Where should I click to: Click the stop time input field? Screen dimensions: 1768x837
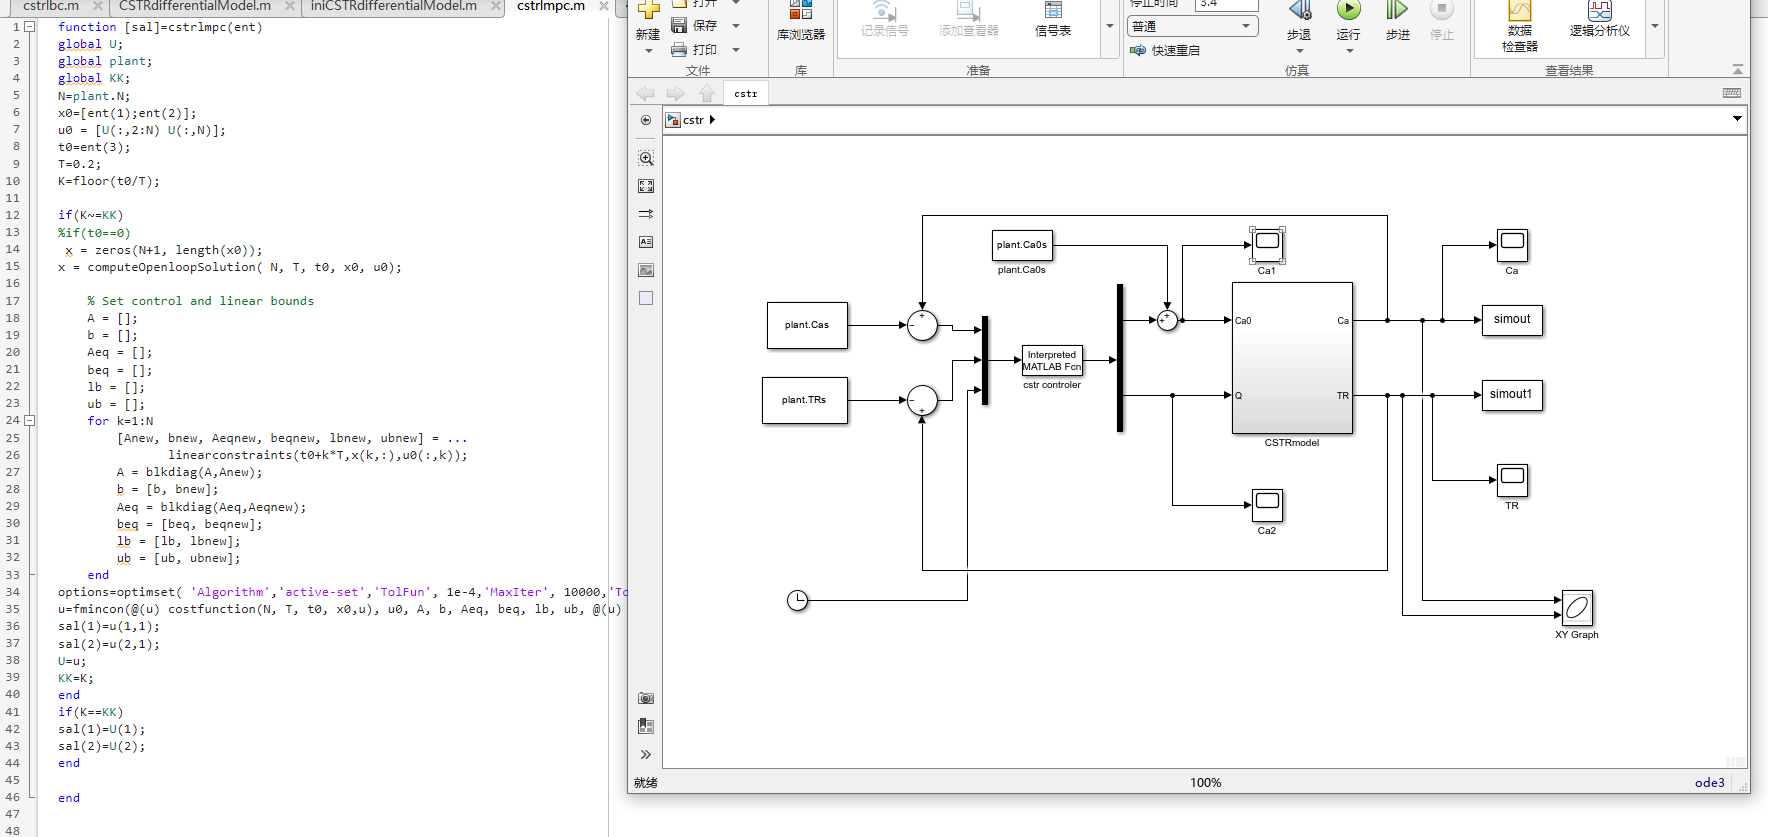pyautogui.click(x=1225, y=4)
